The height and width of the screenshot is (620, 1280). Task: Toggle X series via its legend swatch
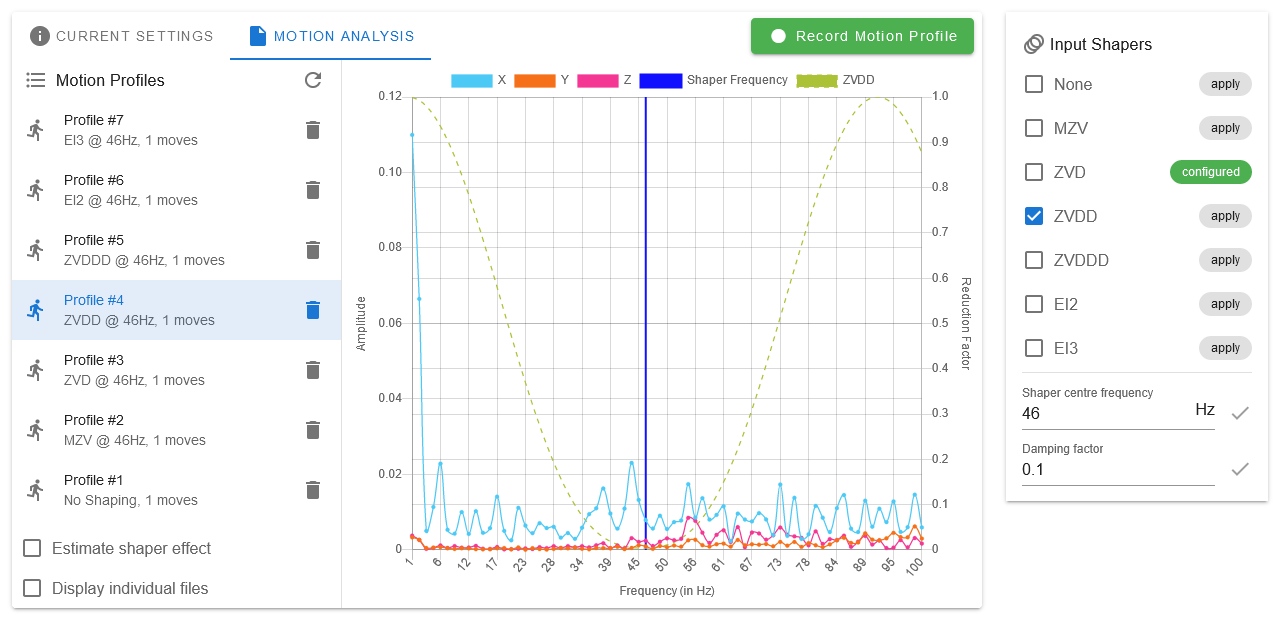point(471,80)
